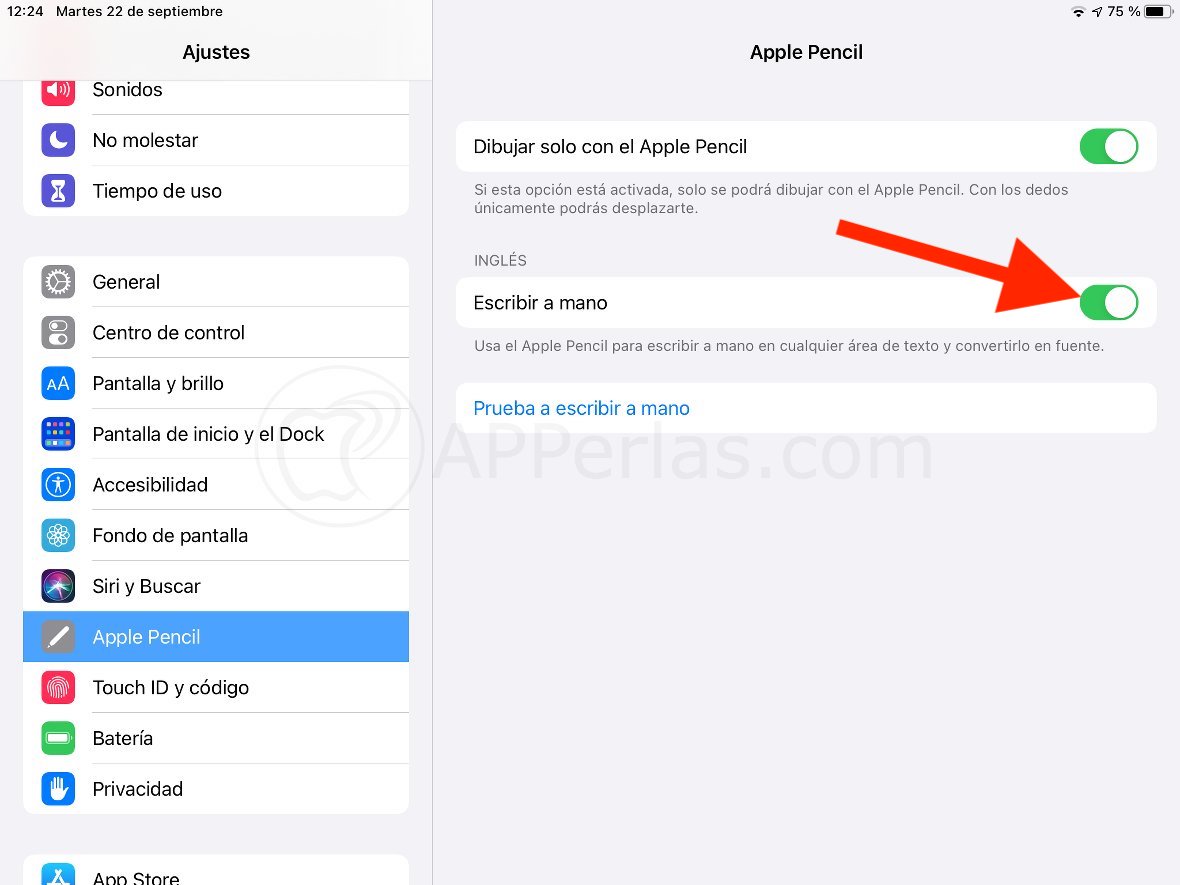
Task: Open No molestar moon icon
Action: coord(58,140)
